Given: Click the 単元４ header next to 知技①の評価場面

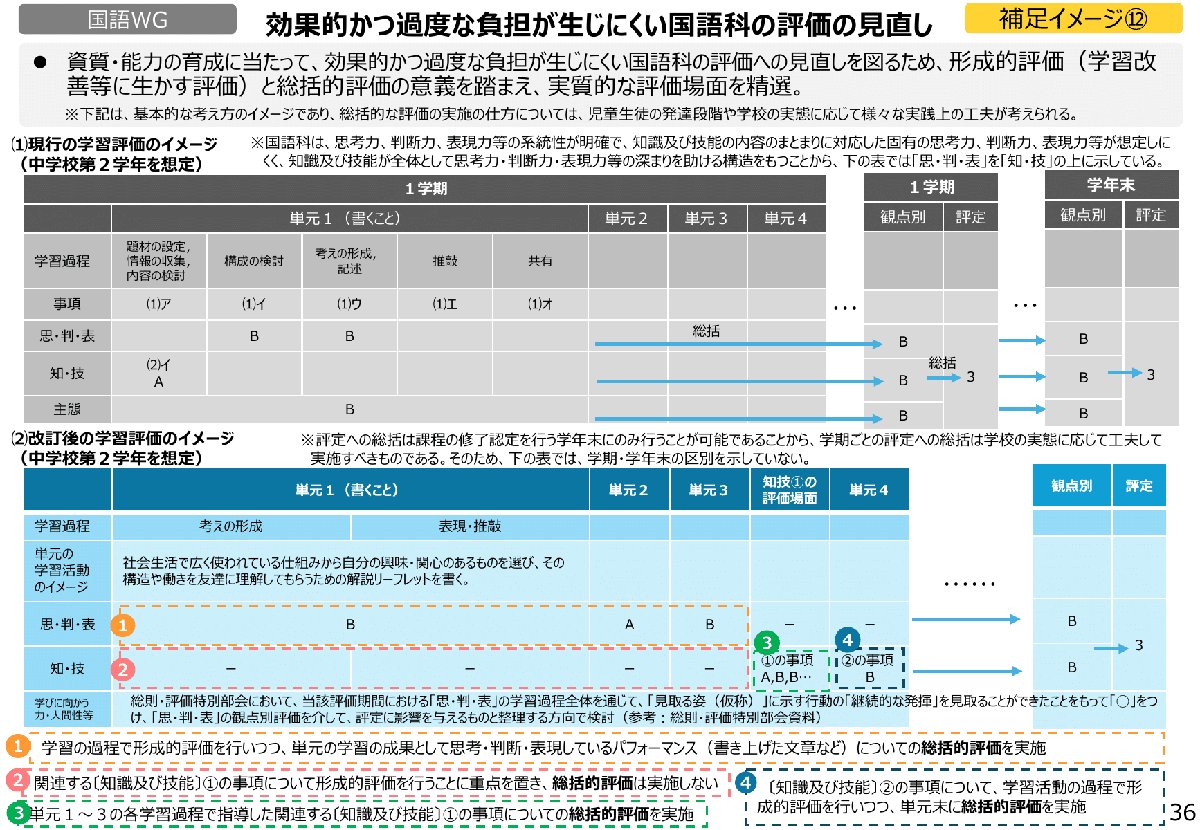Looking at the screenshot, I should pyautogui.click(x=868, y=489).
